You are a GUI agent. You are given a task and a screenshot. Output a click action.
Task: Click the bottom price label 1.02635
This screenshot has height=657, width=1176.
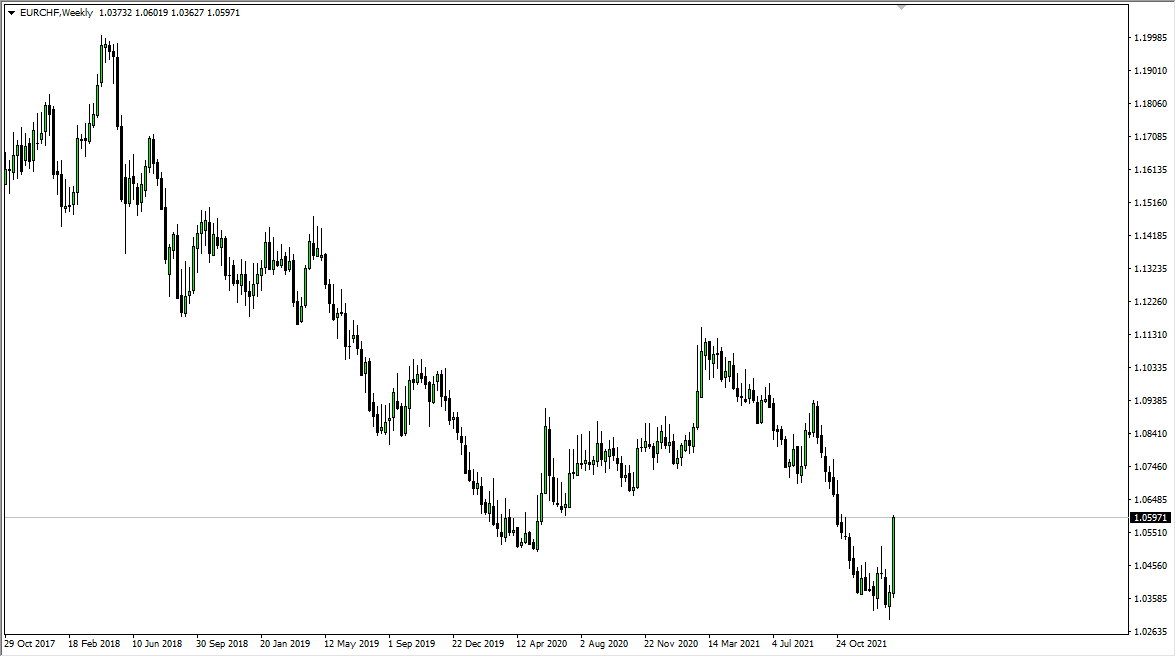pyautogui.click(x=1148, y=631)
